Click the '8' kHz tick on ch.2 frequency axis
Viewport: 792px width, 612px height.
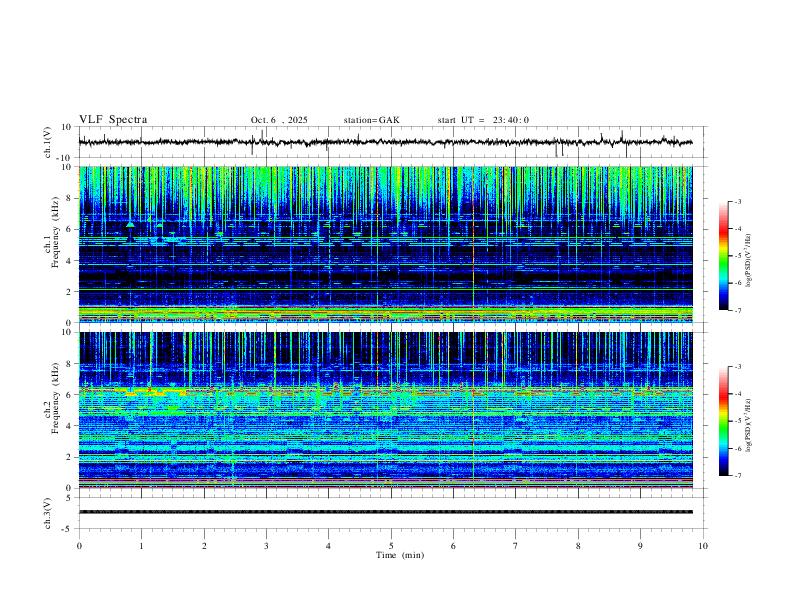[70, 364]
